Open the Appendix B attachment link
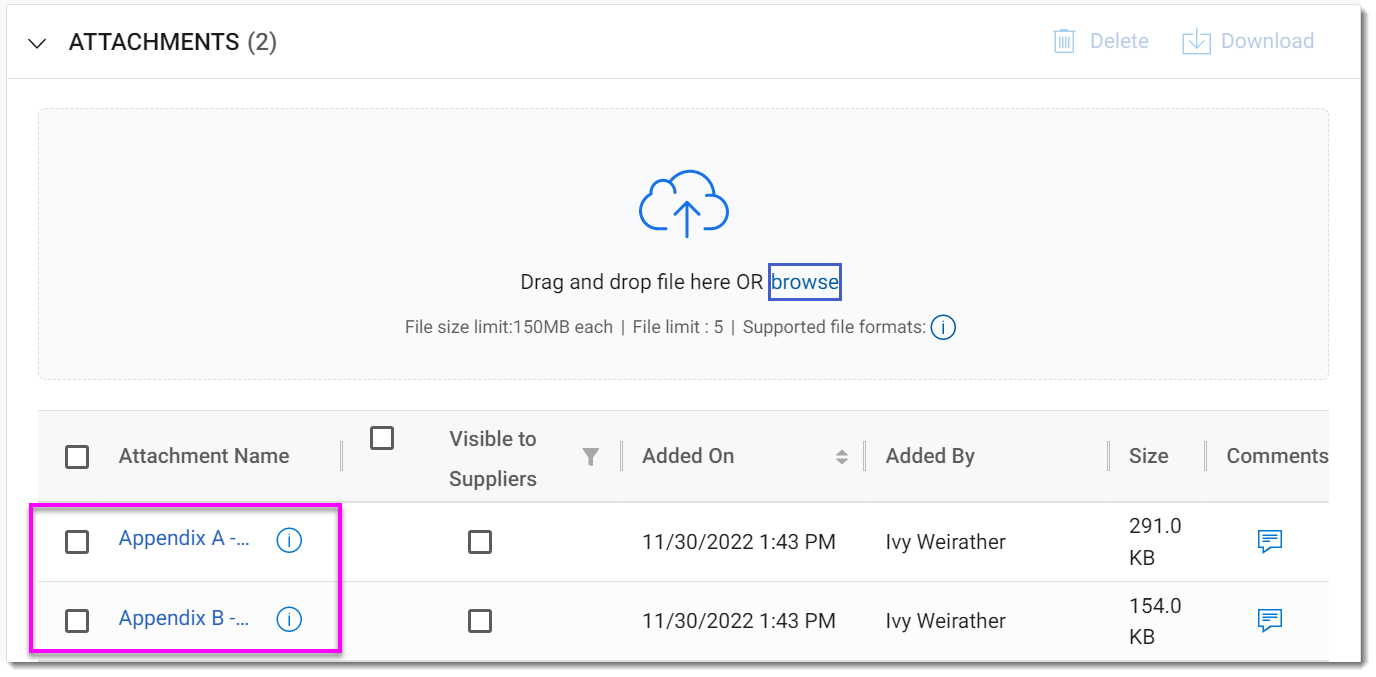The width and height of the screenshot is (1376, 677). pyautogui.click(x=184, y=618)
